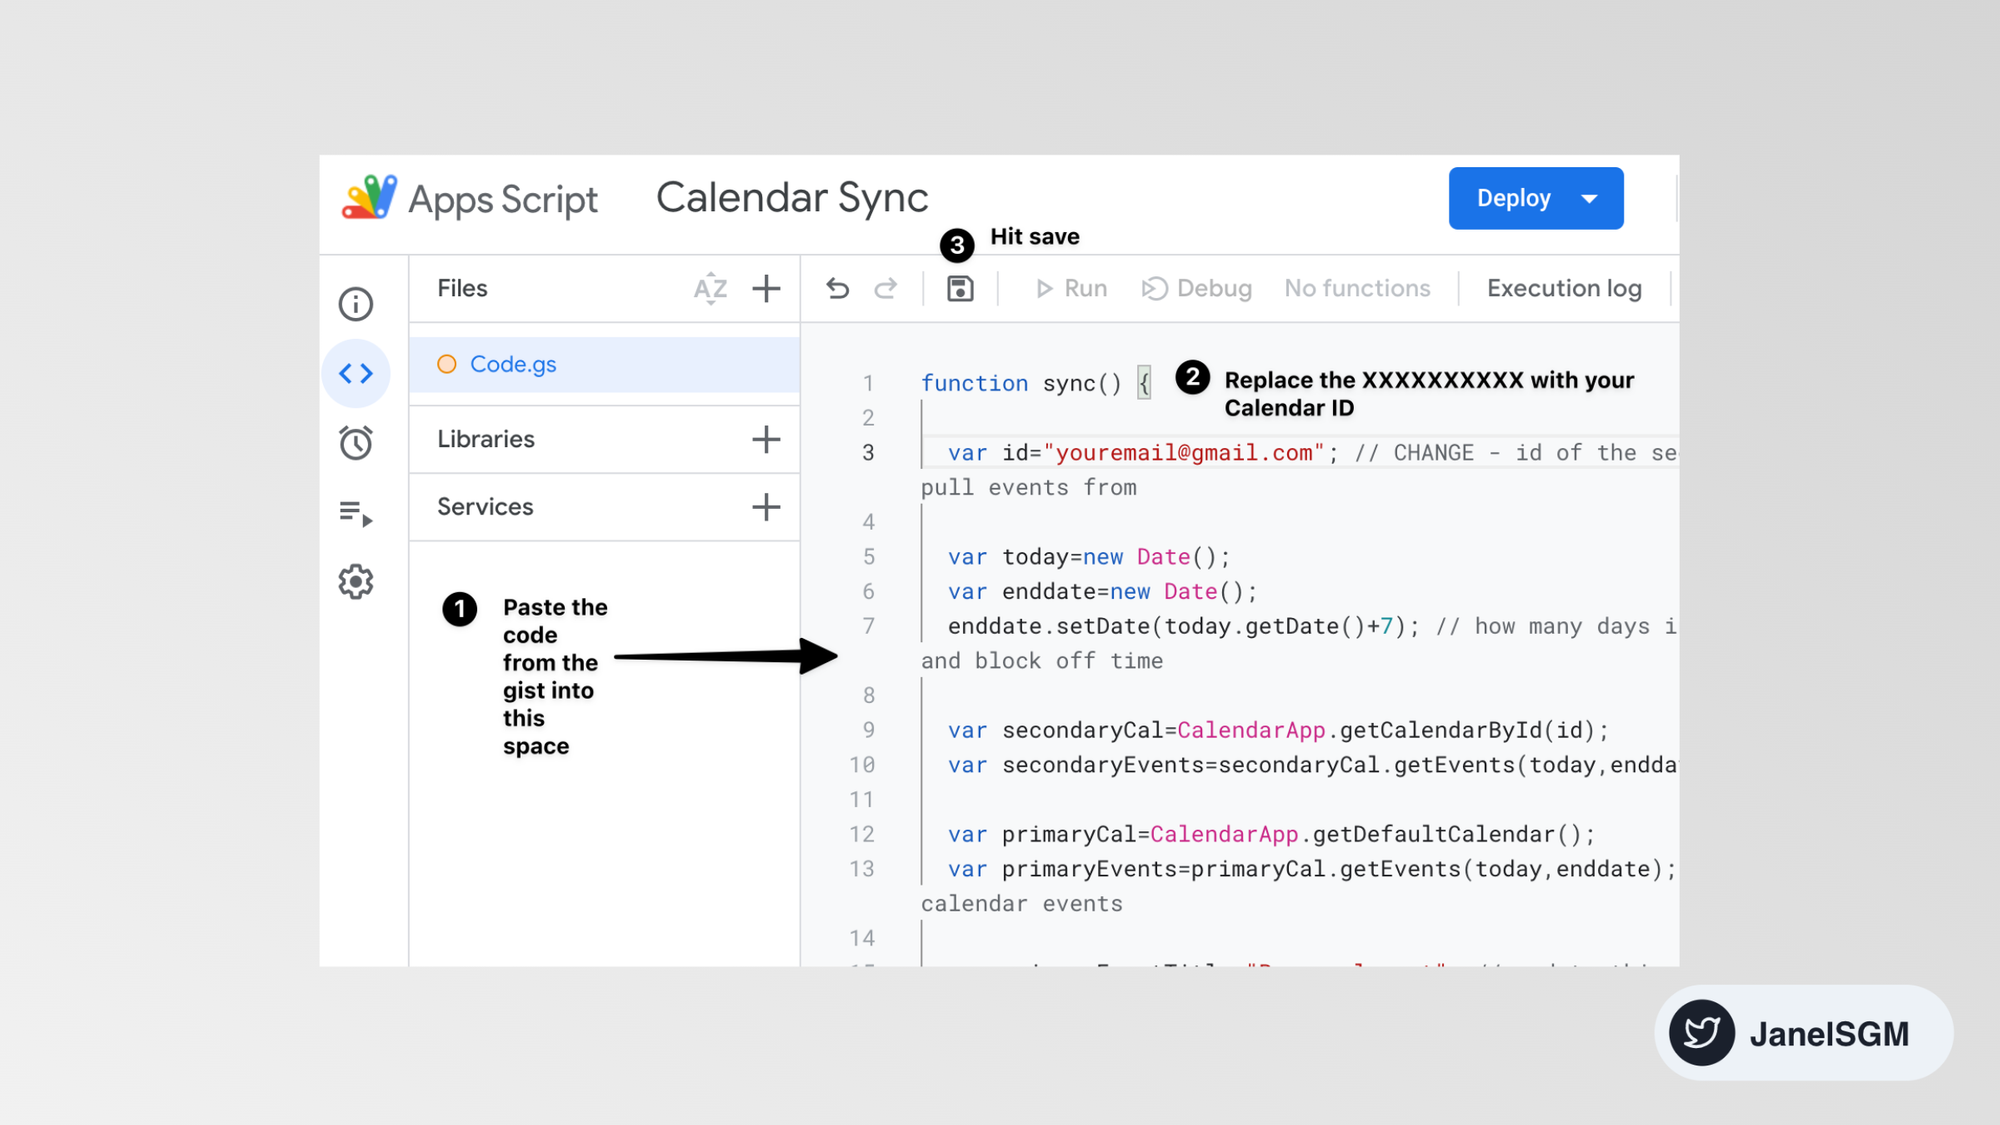
Task: Click line number 9 in gutter
Action: point(869,730)
